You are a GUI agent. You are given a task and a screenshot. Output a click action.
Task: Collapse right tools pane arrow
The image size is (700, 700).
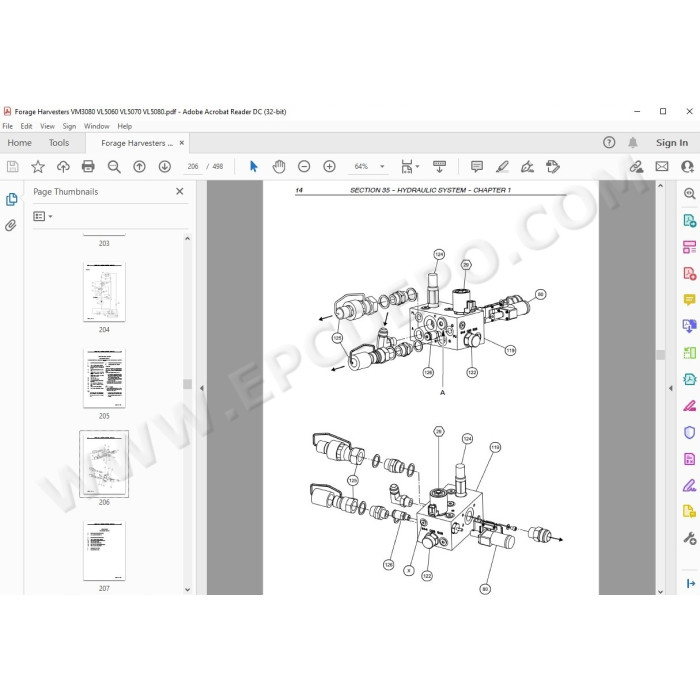click(x=671, y=388)
